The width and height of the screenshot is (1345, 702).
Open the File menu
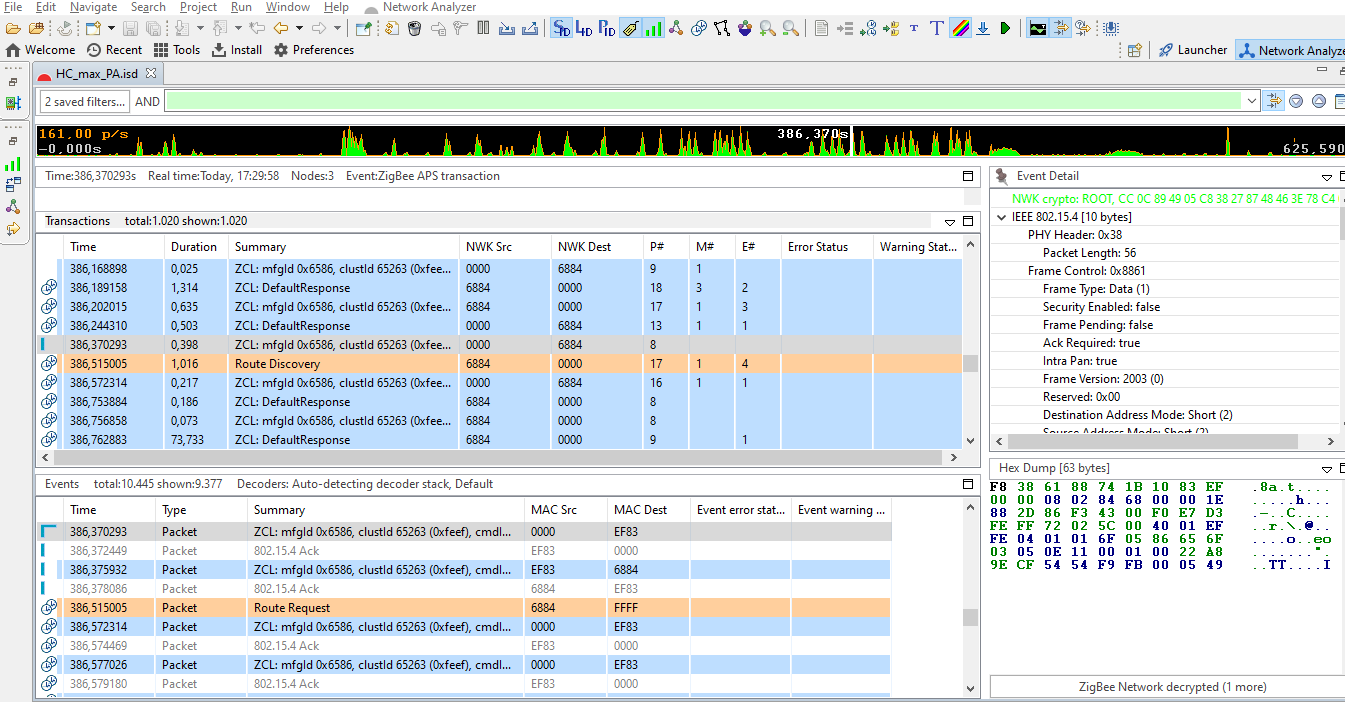click(13, 7)
